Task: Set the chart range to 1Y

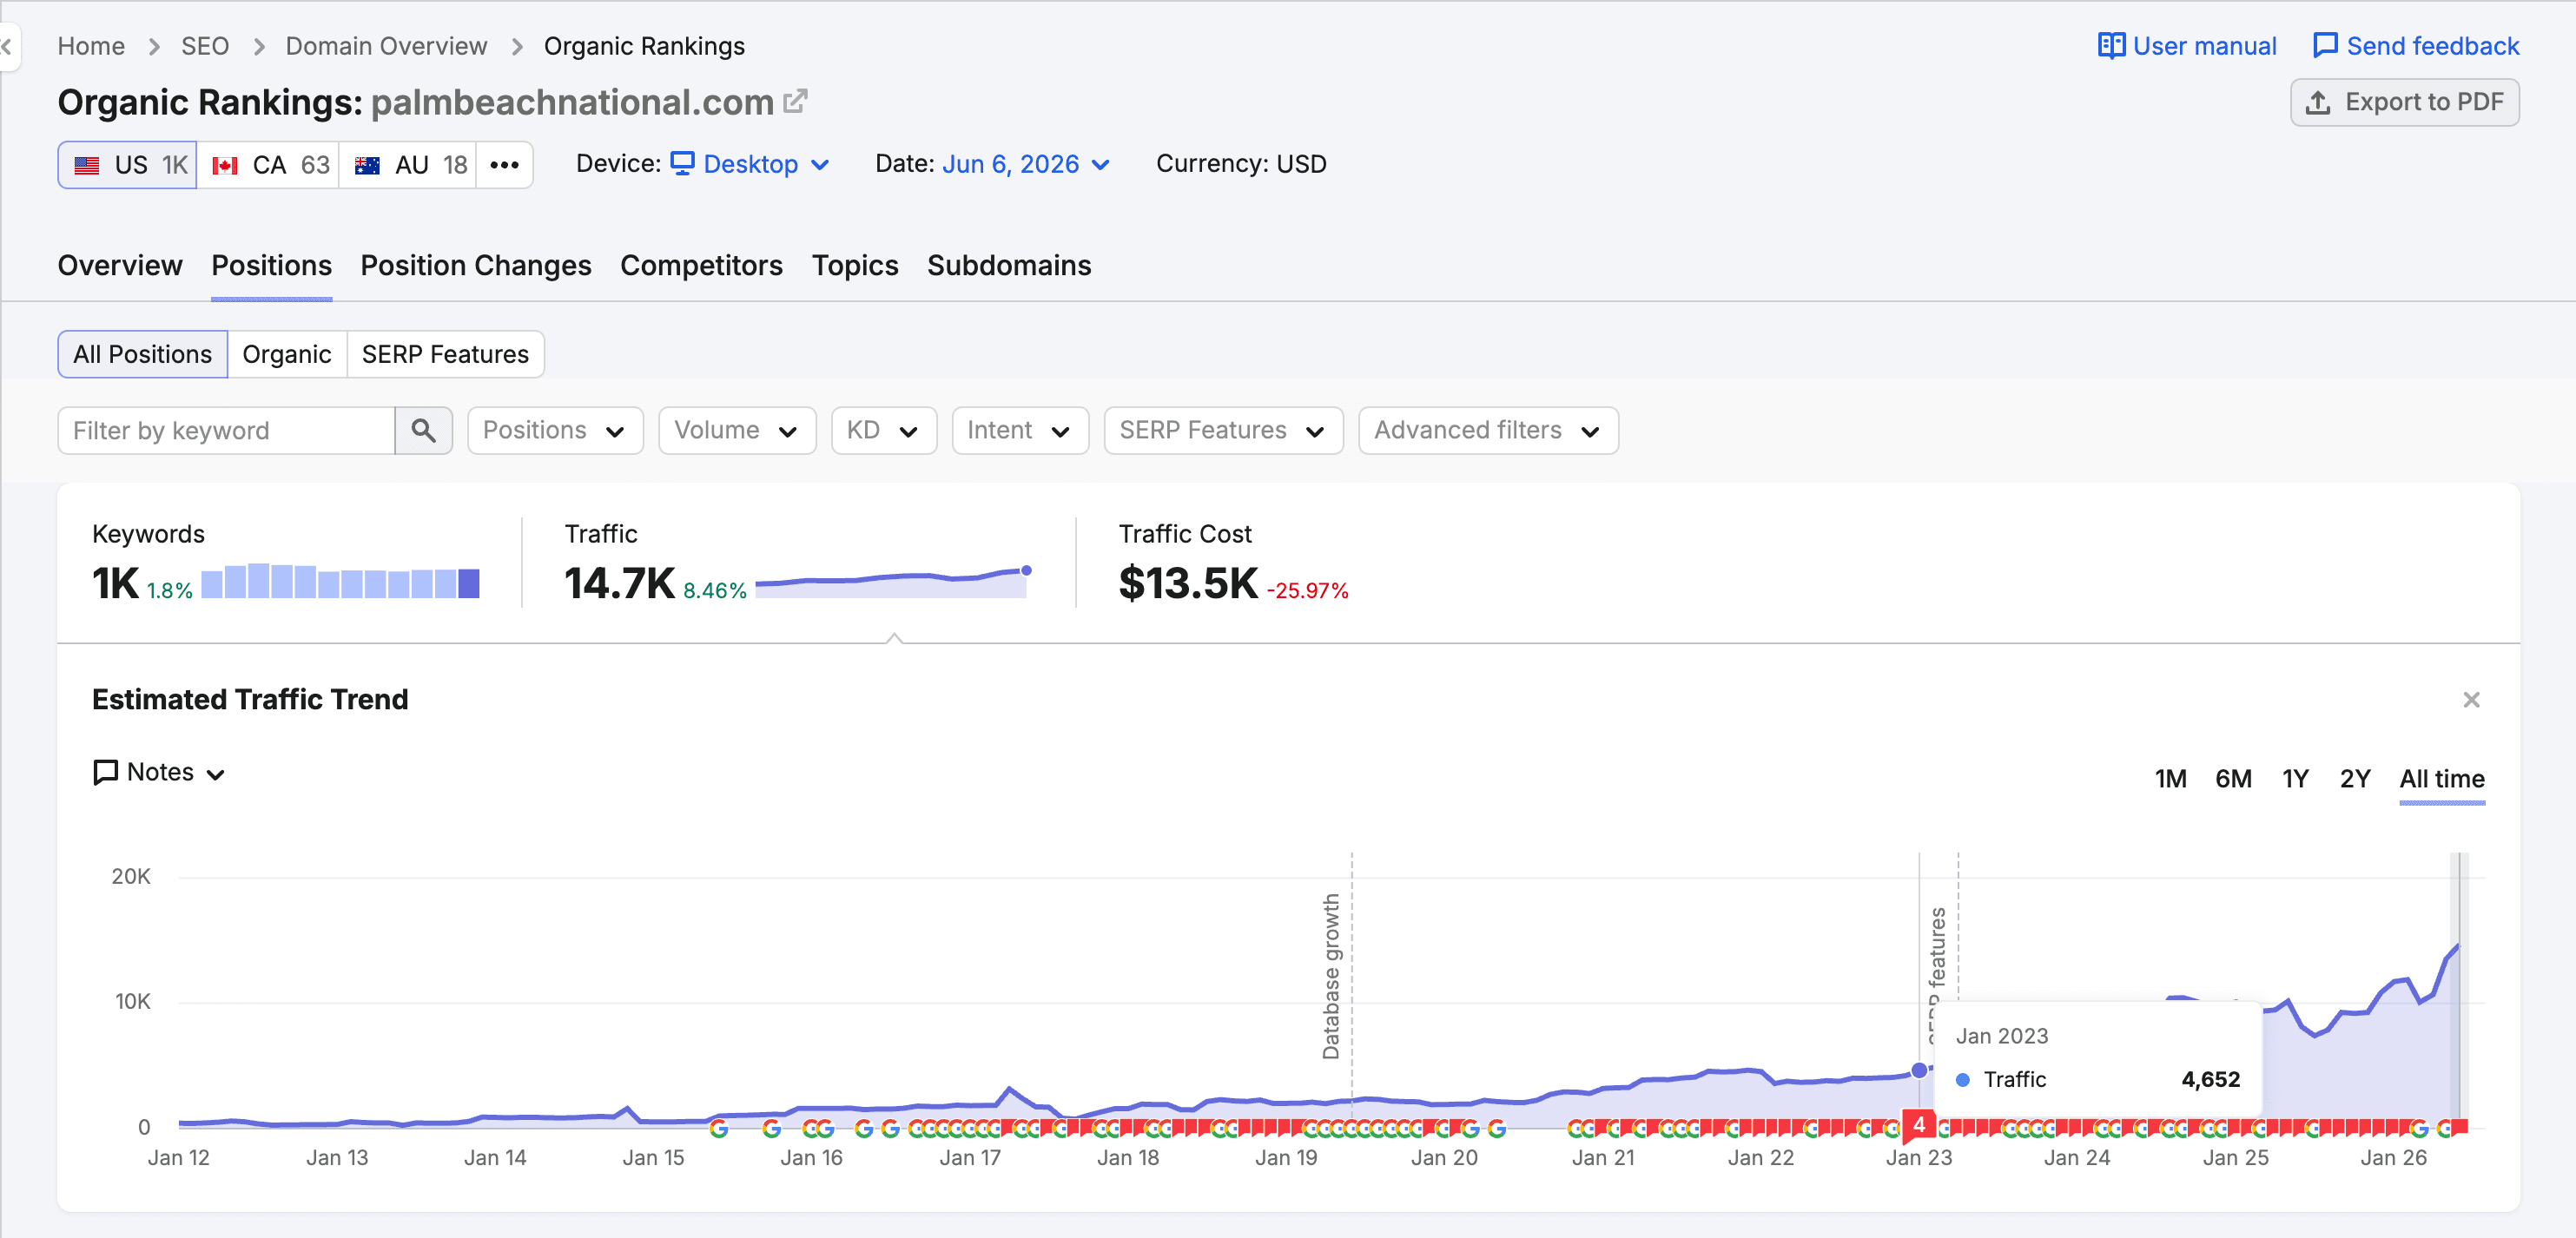Action: pyautogui.click(x=2295, y=779)
